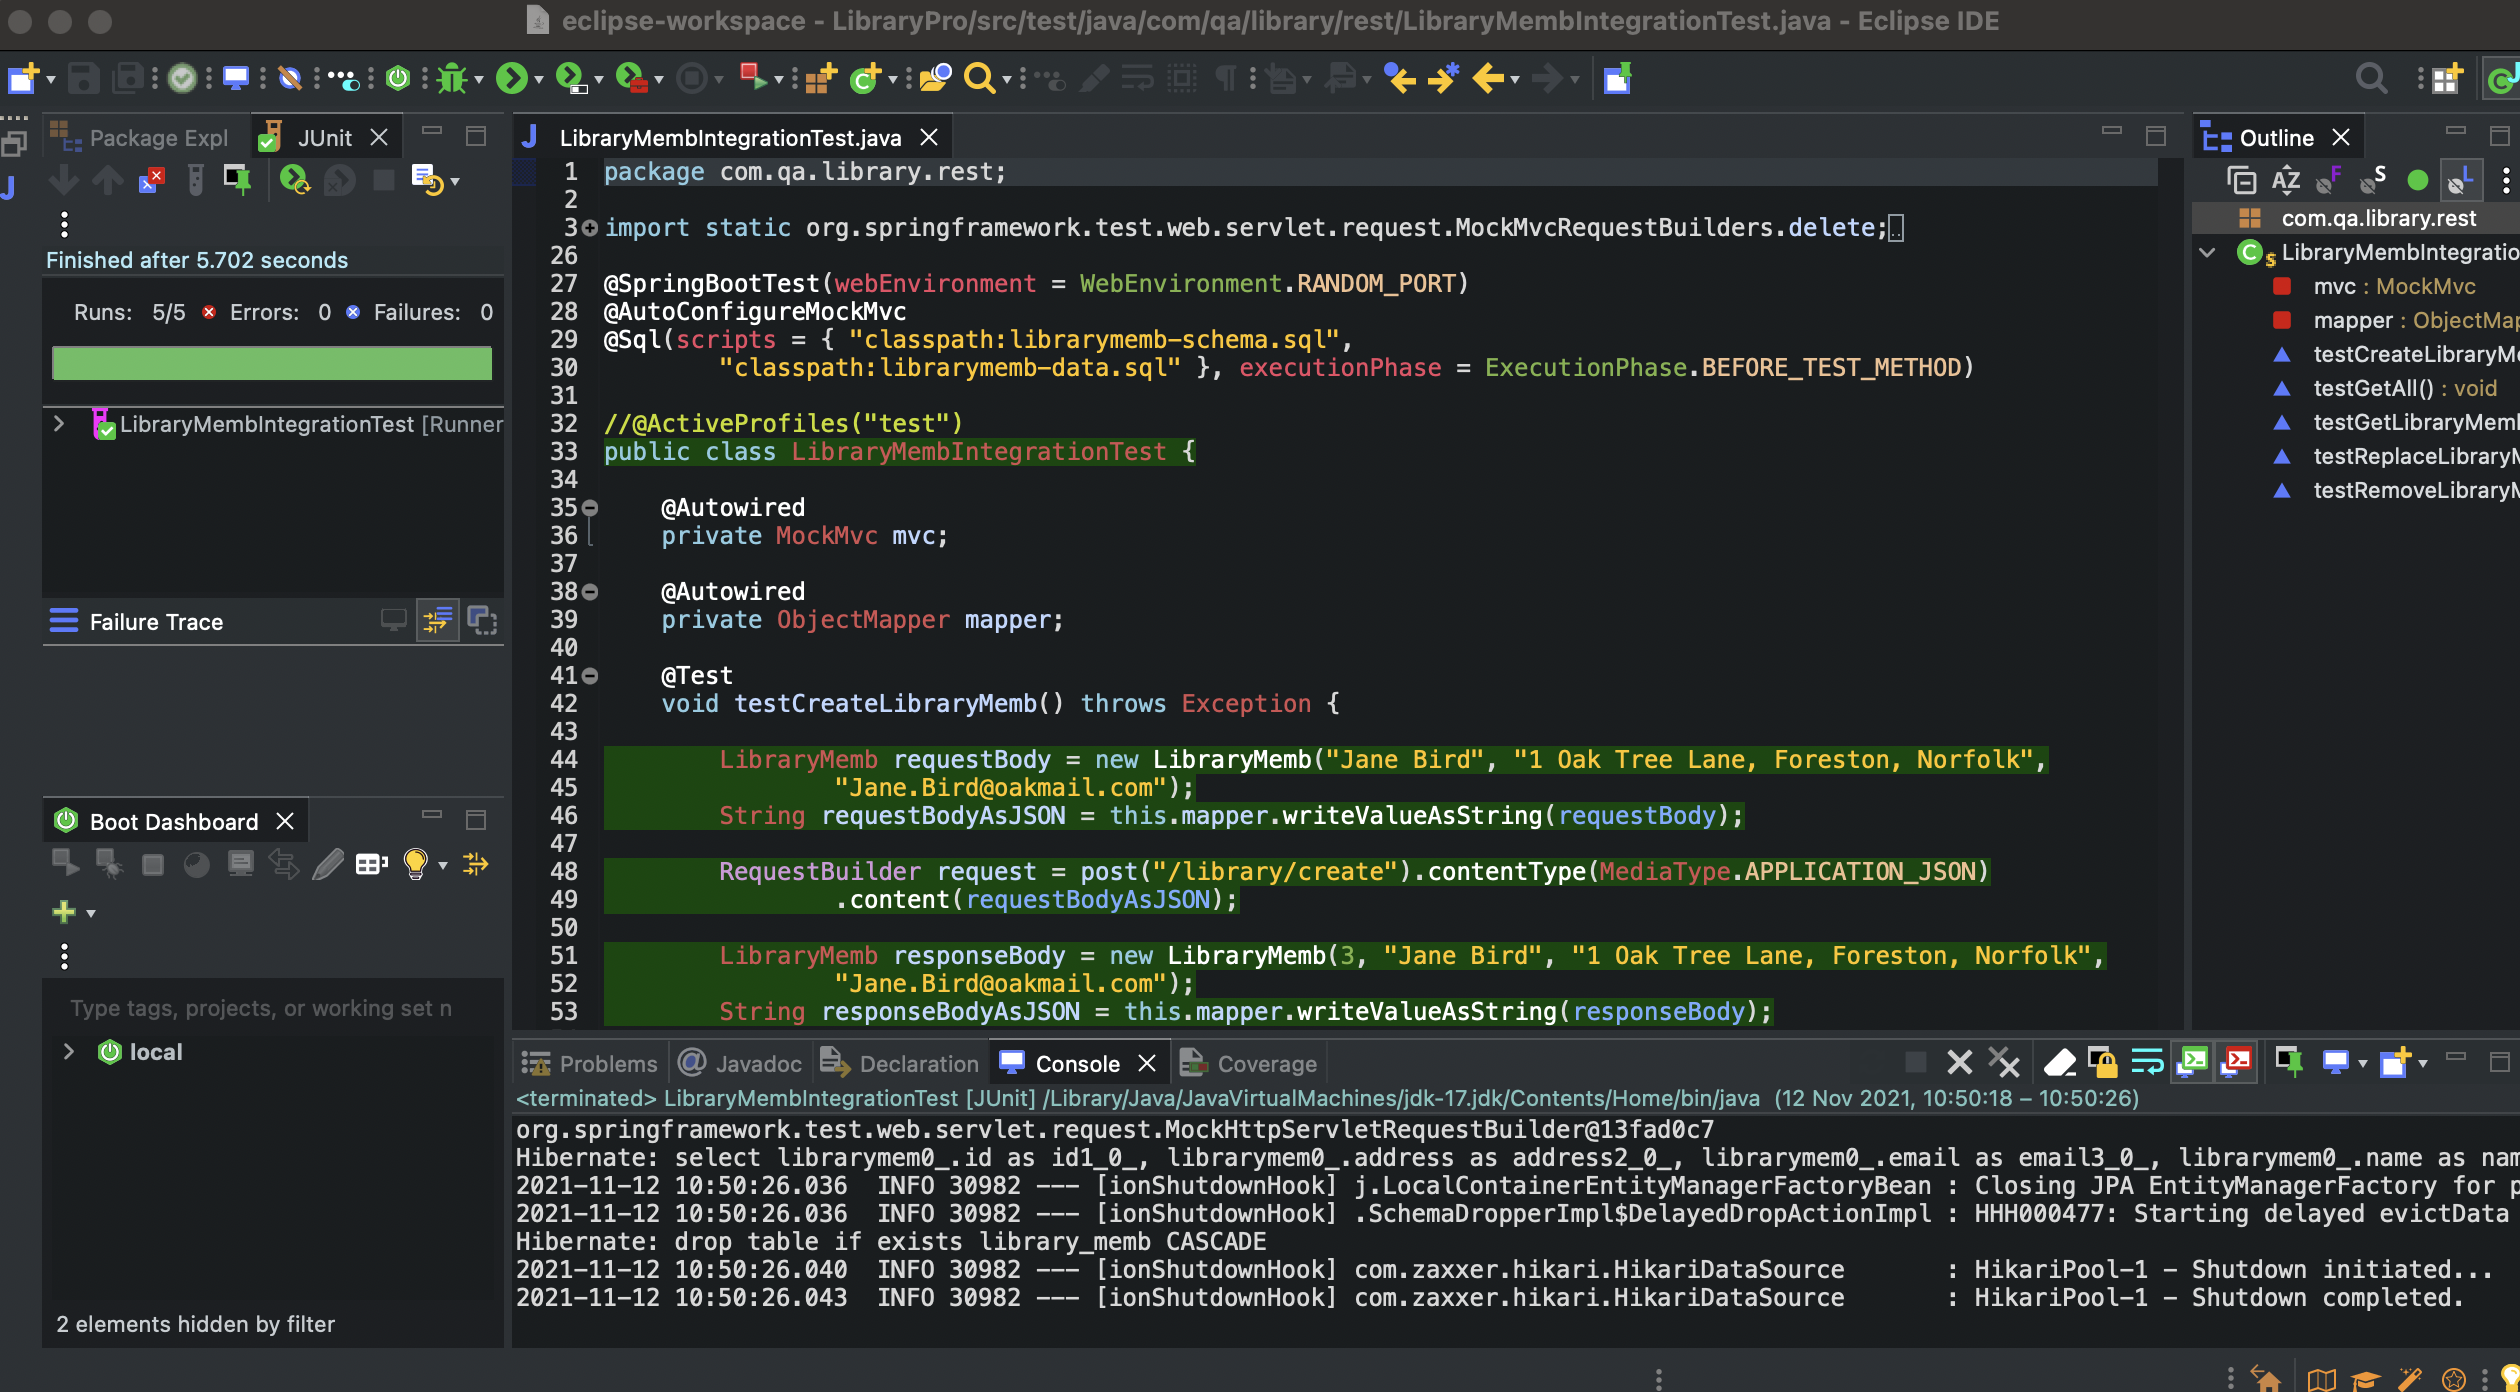Click the Test Run History icon in JUnit
The width and height of the screenshot is (2520, 1392).
(426, 180)
